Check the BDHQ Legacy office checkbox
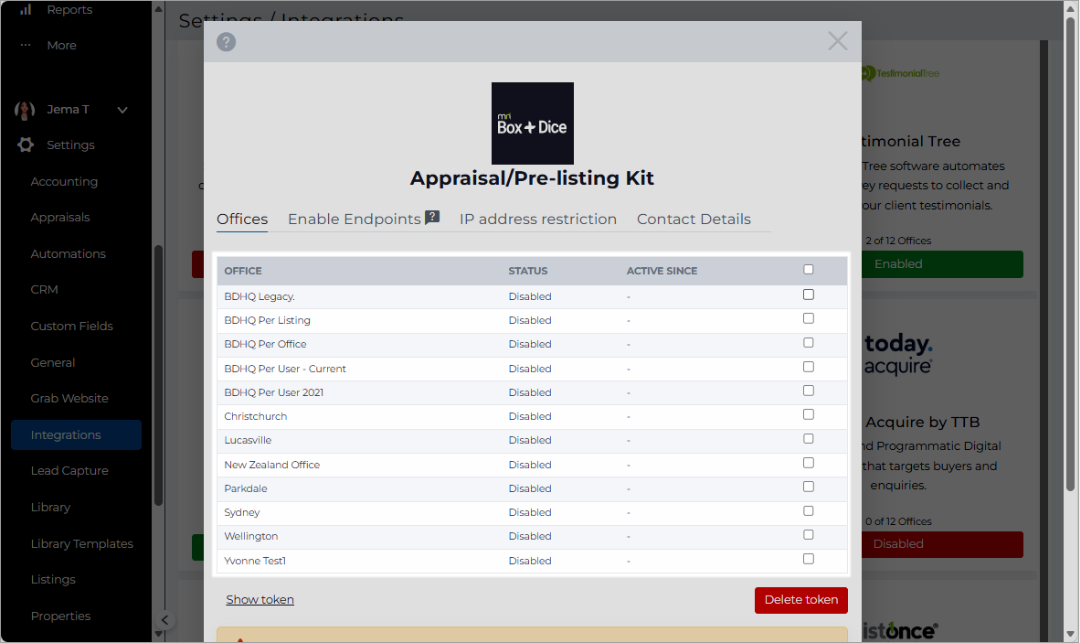 point(809,295)
